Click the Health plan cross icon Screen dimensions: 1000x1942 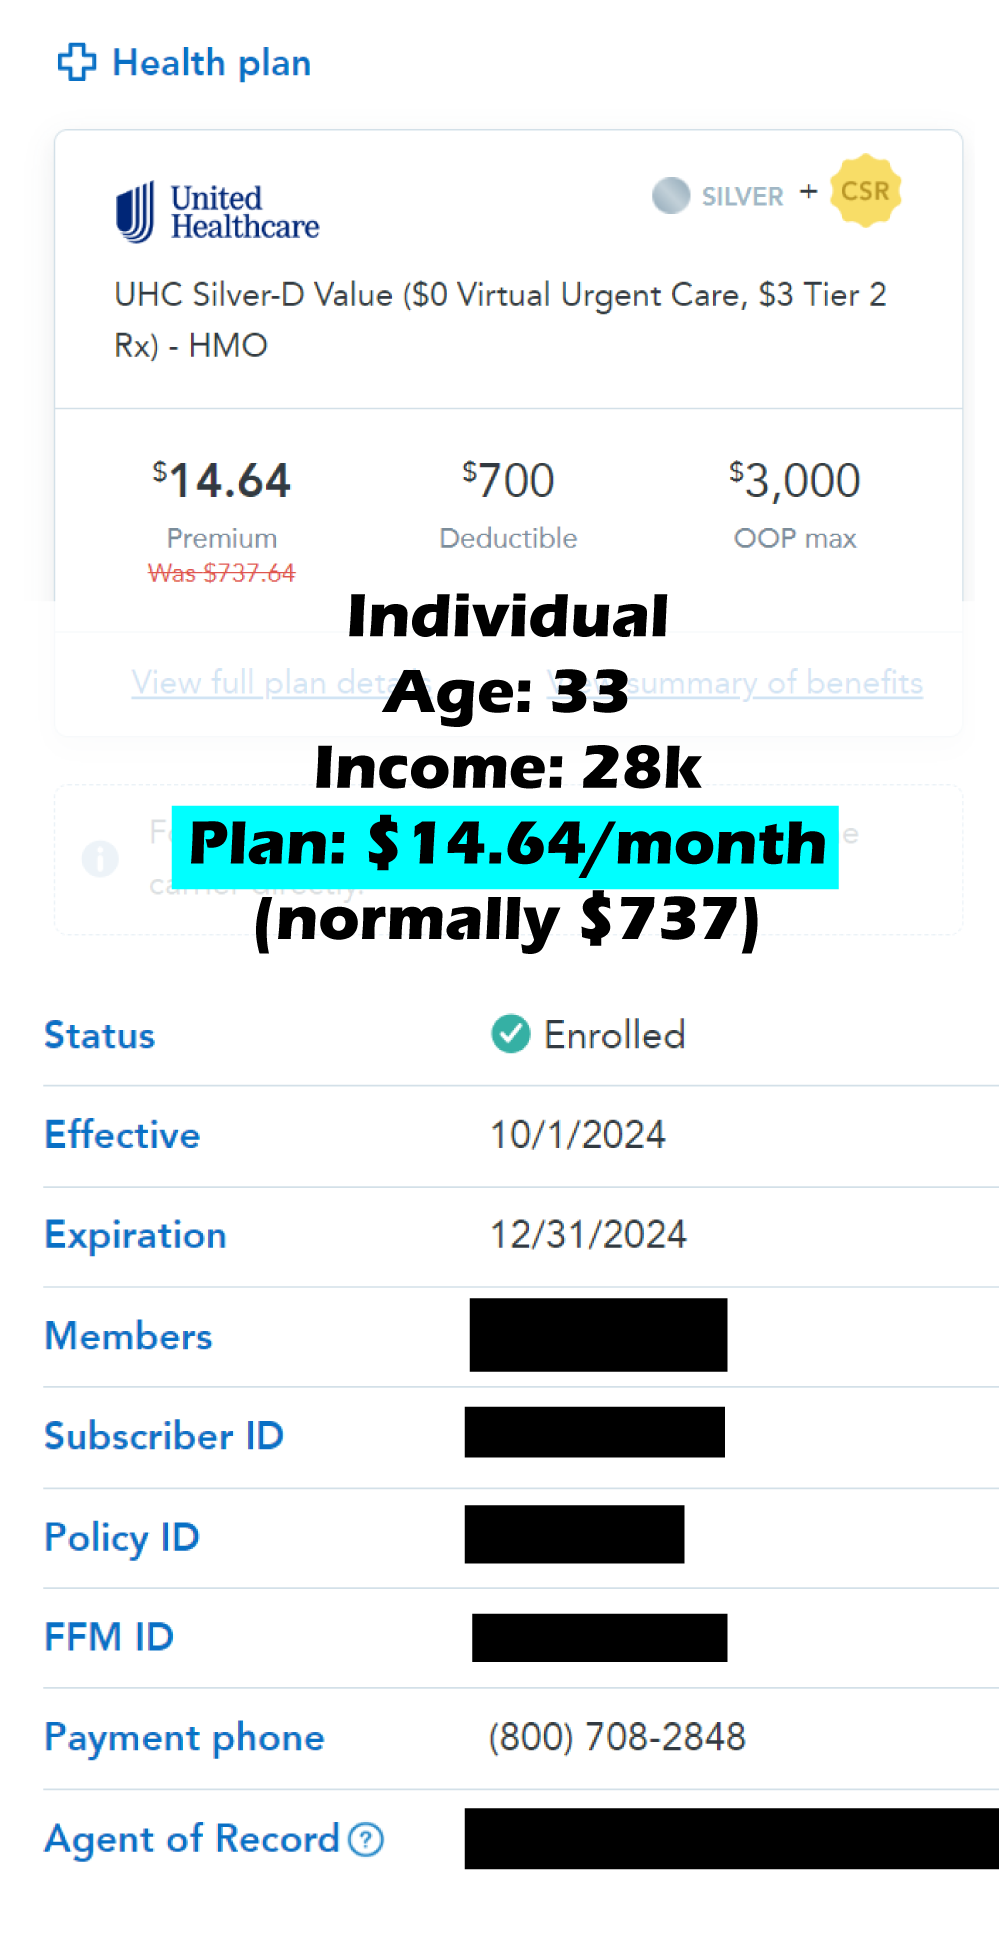(77, 62)
